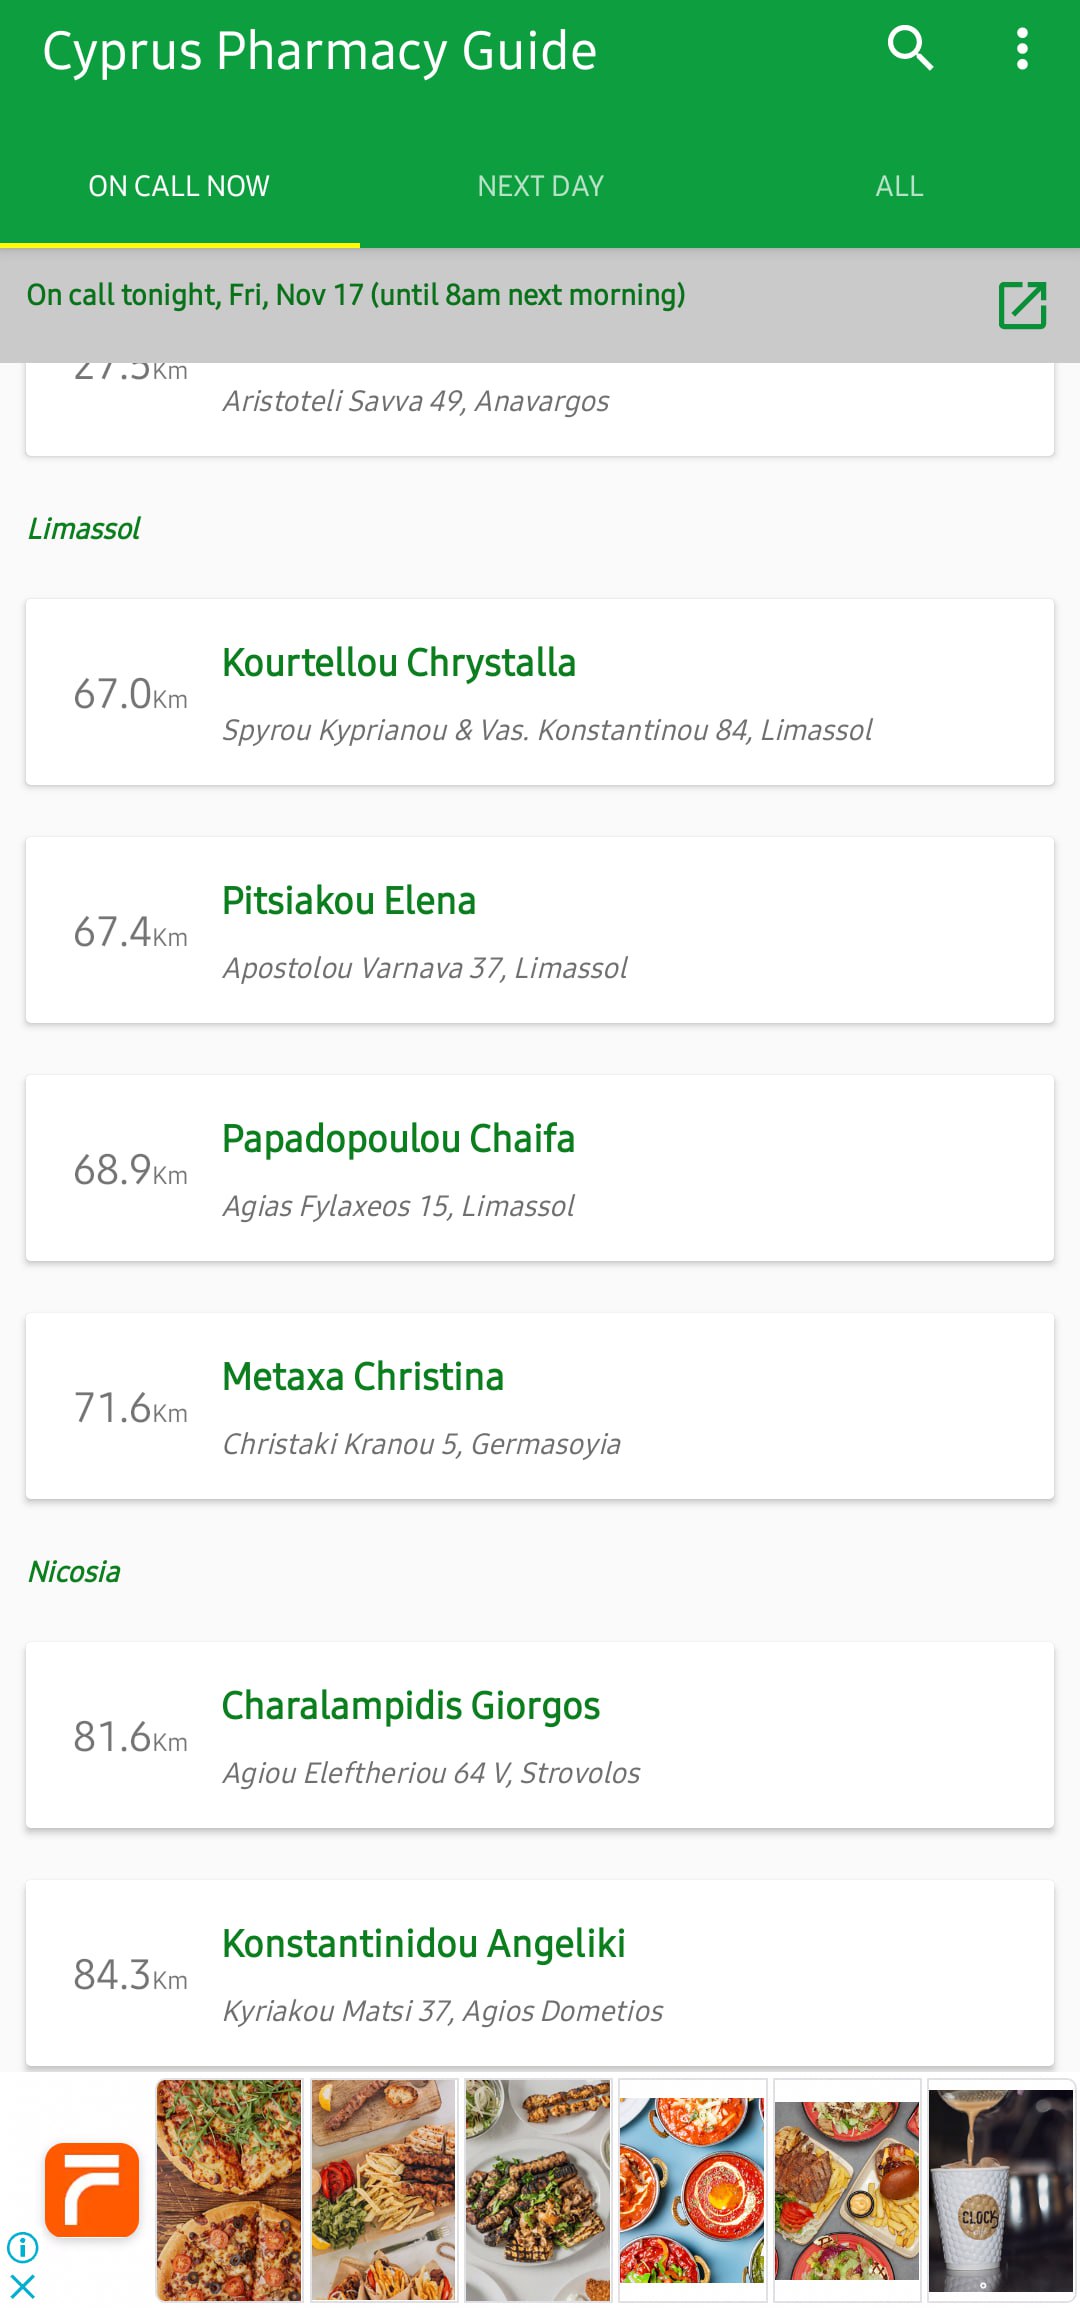This screenshot has height=2308, width=1080.
Task: Tap the on call tonight banner text
Action: [356, 295]
